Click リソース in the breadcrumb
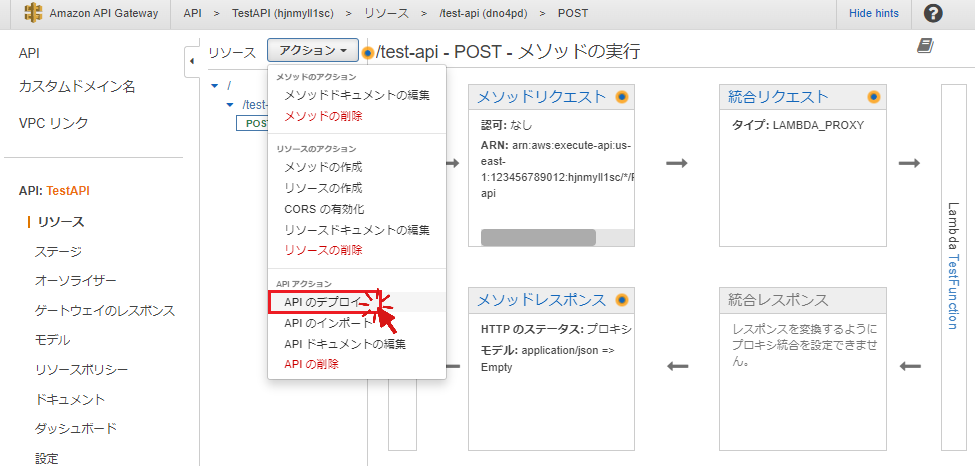The image size is (975, 466). [387, 14]
